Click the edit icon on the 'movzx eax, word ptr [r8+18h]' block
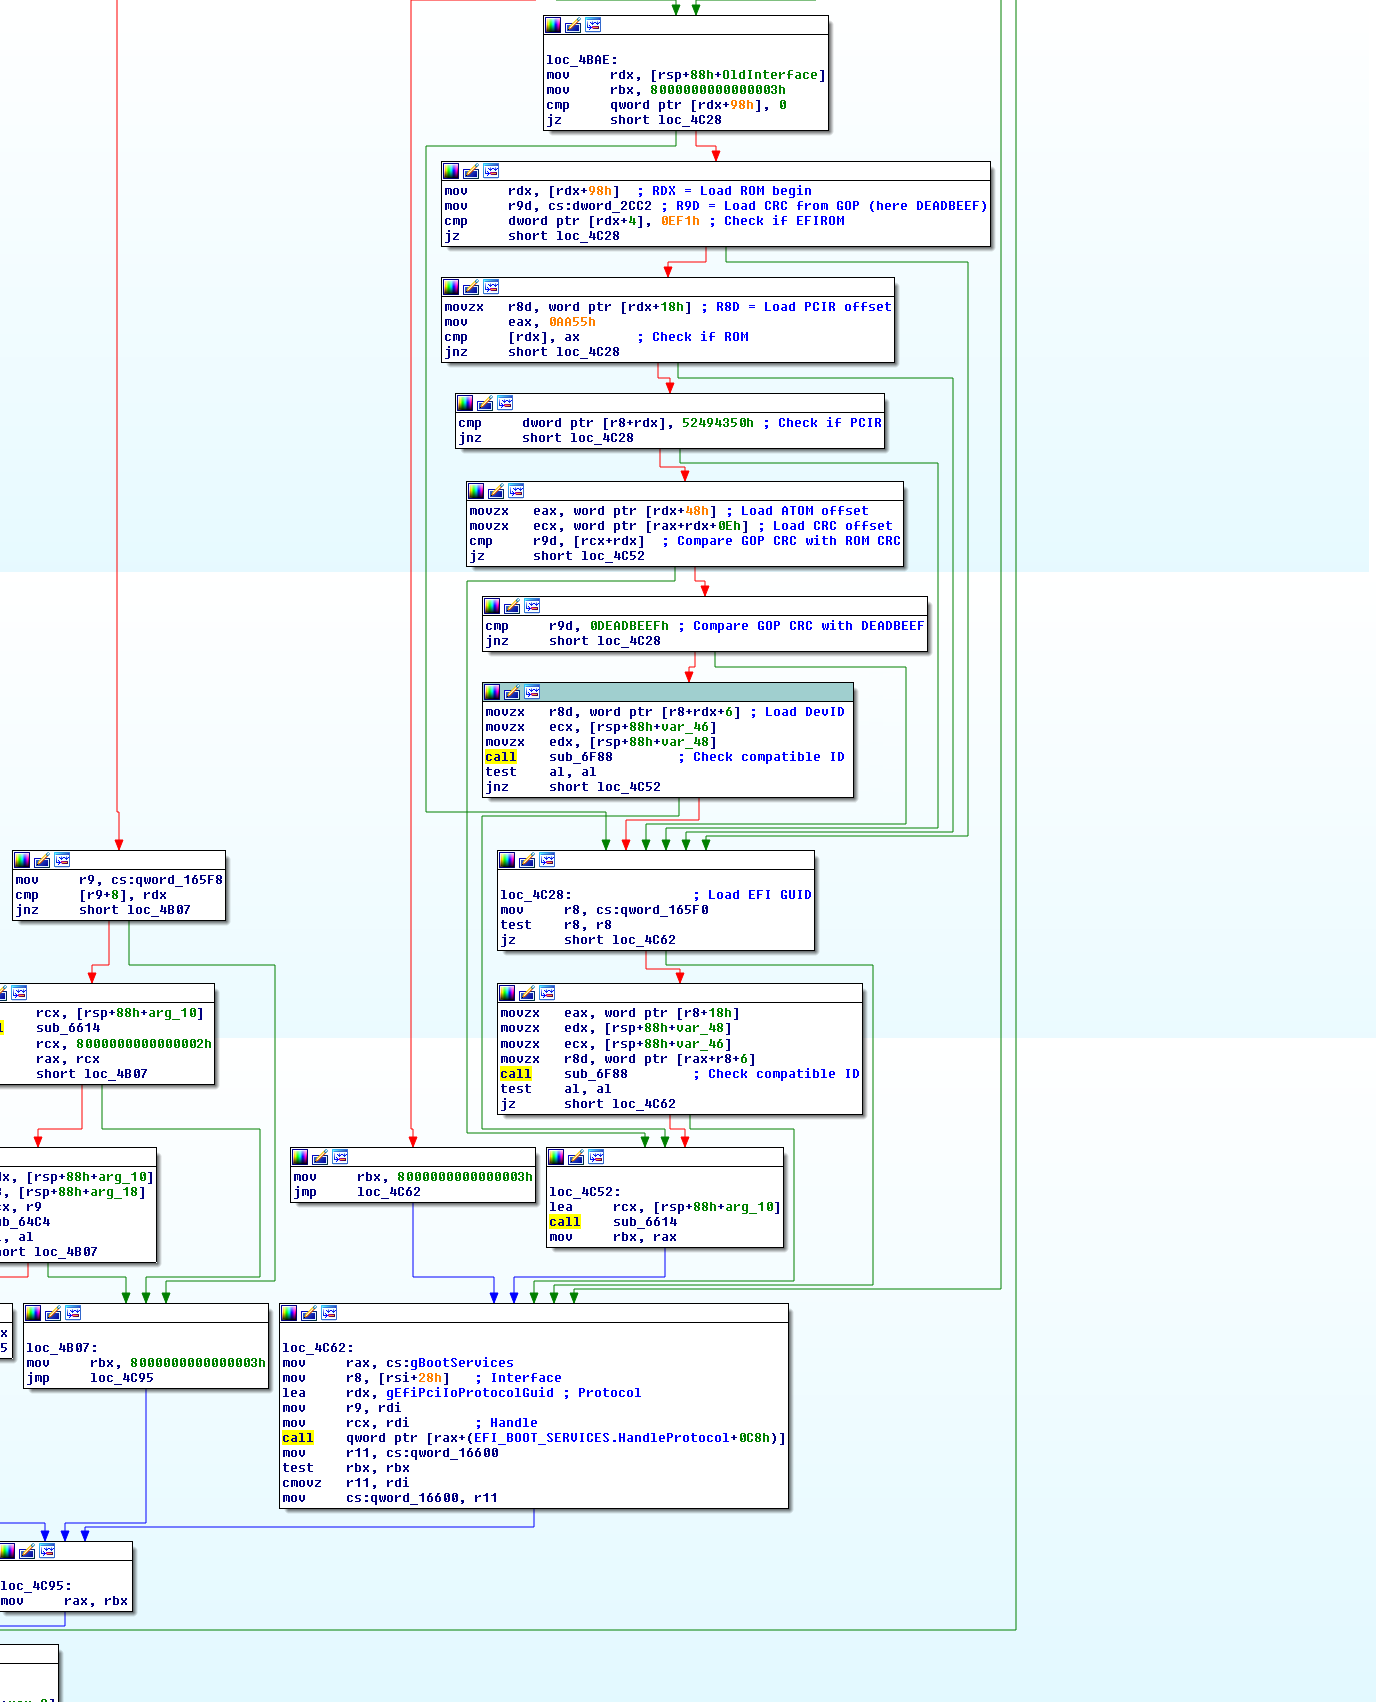This screenshot has width=1376, height=1702. coord(527,993)
